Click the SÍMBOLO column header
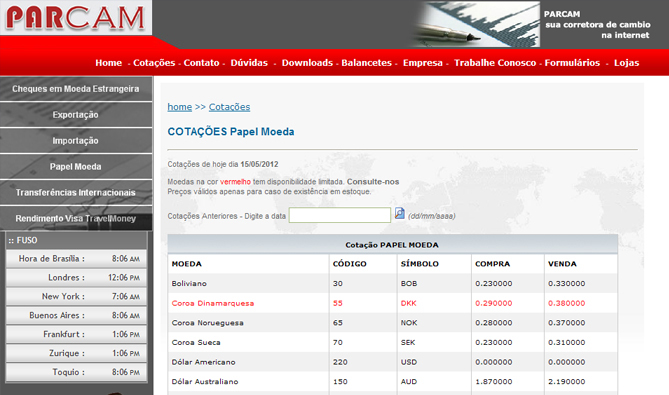 tap(419, 264)
